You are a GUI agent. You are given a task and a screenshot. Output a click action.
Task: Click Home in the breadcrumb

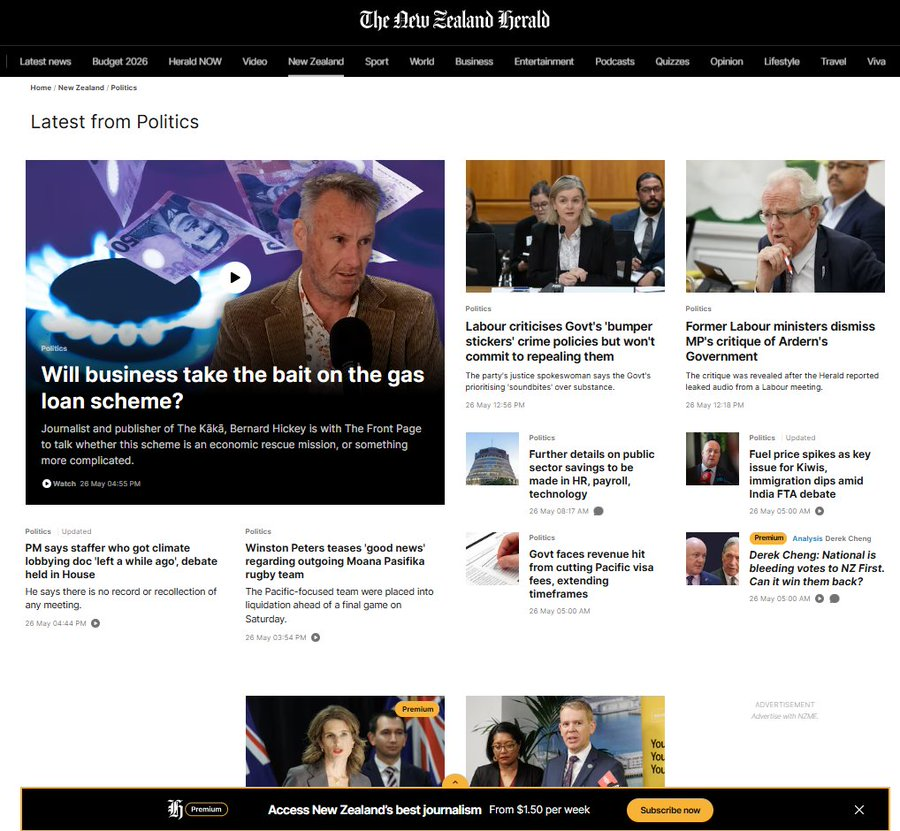(41, 88)
